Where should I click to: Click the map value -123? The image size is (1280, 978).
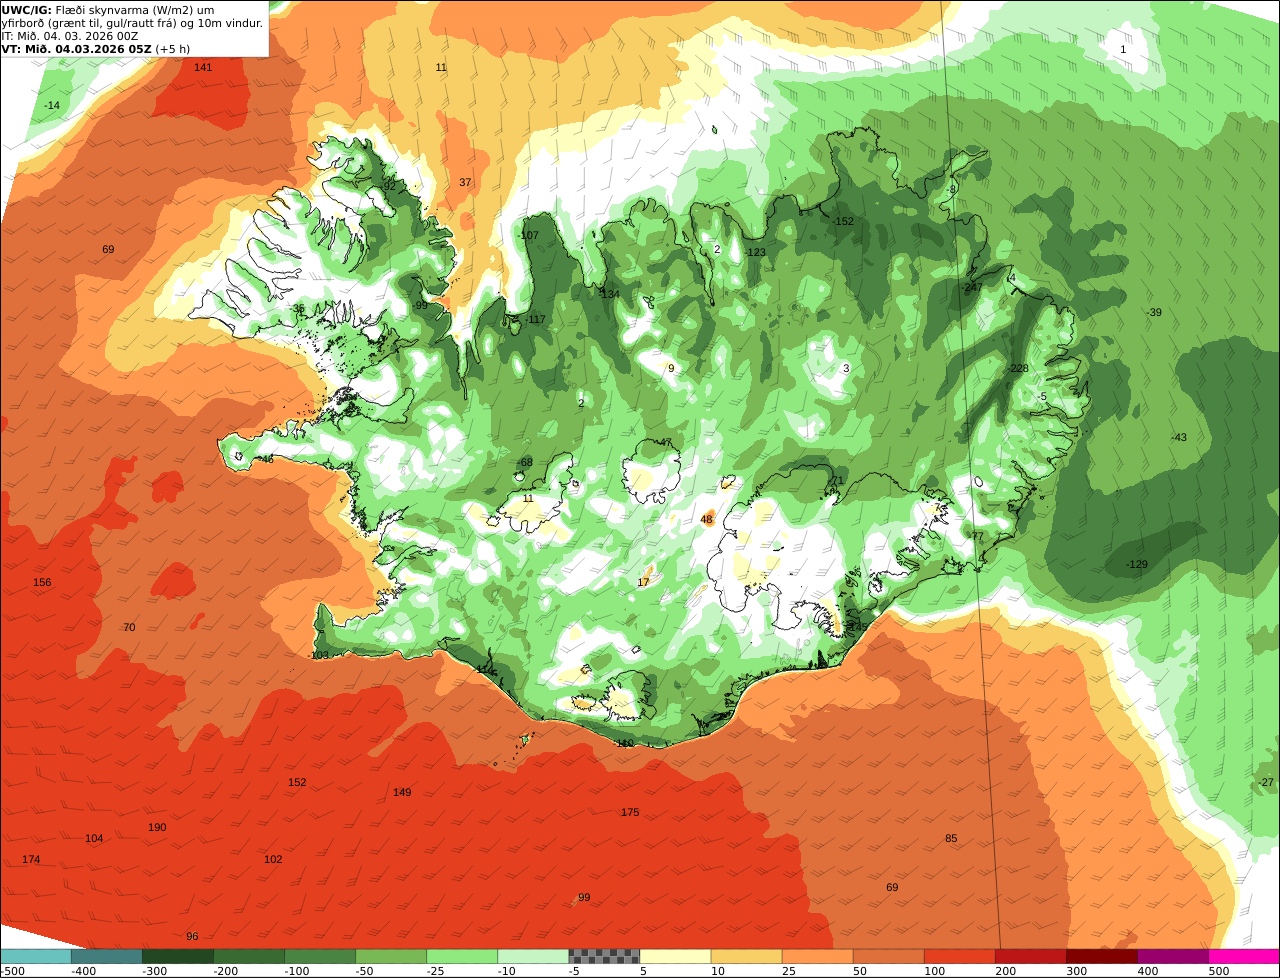(x=755, y=252)
